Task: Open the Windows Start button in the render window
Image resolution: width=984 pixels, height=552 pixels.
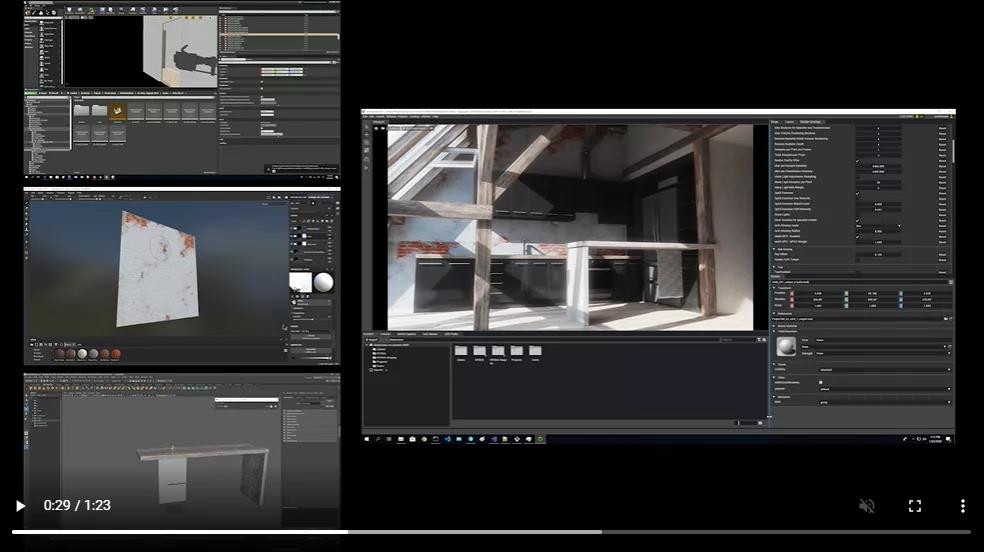Action: point(367,439)
